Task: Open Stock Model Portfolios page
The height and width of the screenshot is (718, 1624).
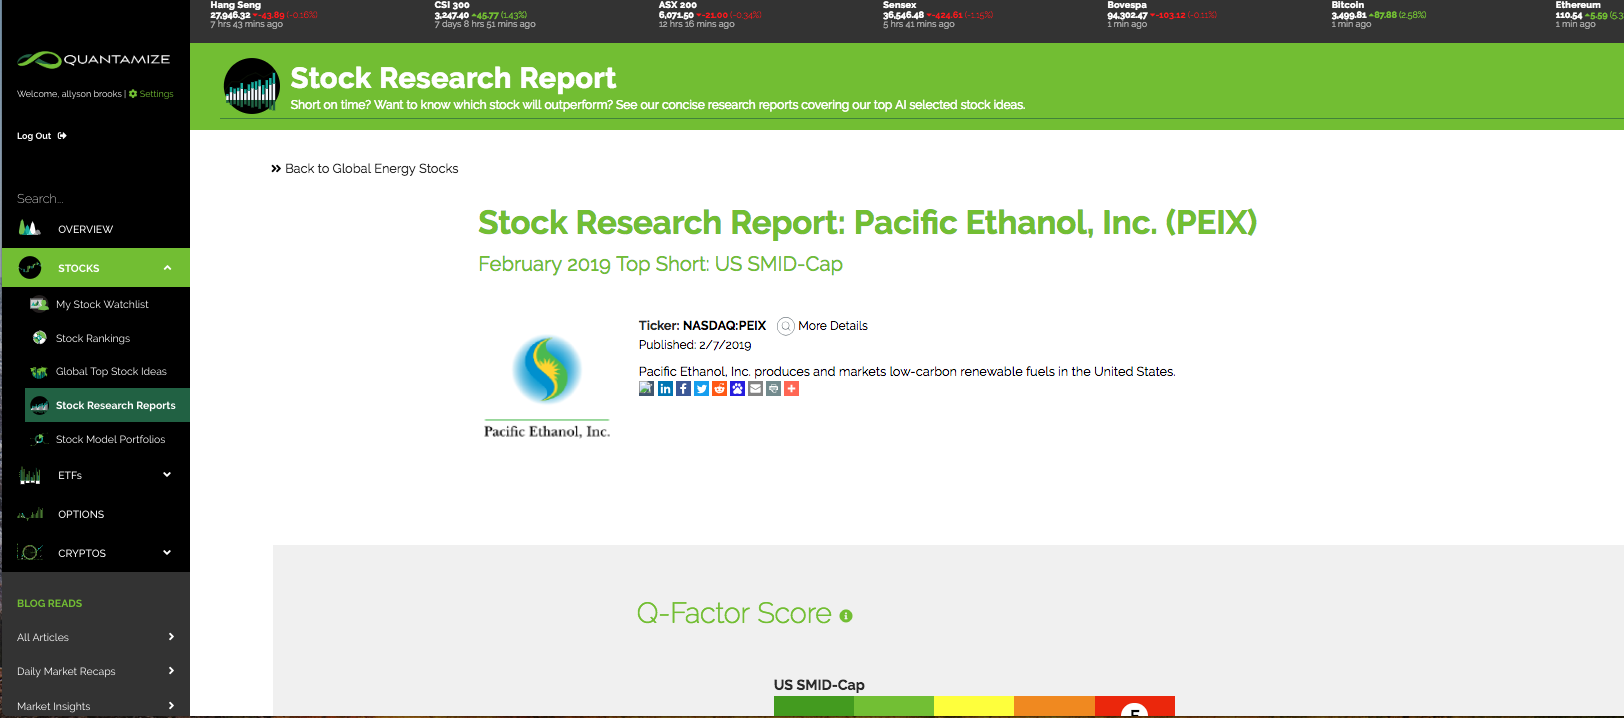Action: coord(110,439)
